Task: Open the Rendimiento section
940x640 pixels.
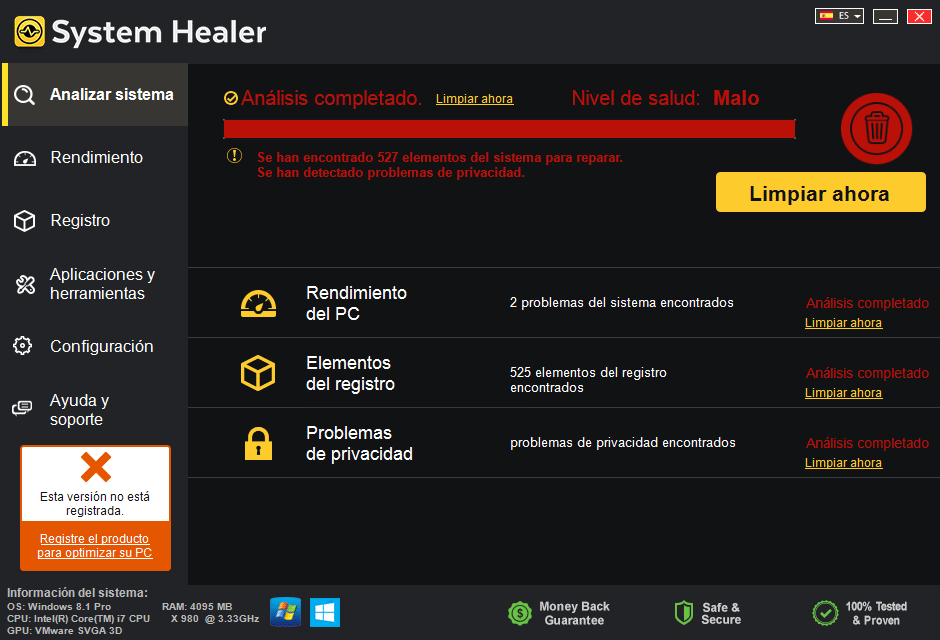Action: click(95, 158)
